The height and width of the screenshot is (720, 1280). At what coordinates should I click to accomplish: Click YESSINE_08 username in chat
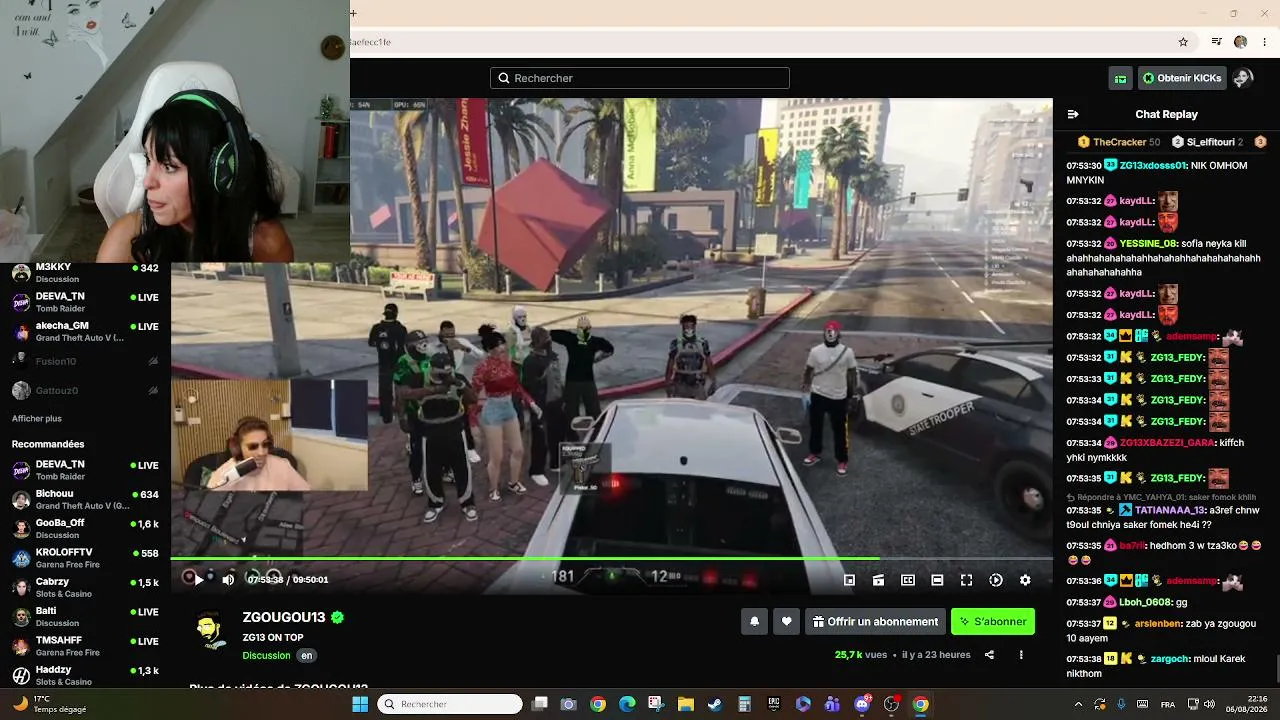coord(1148,243)
